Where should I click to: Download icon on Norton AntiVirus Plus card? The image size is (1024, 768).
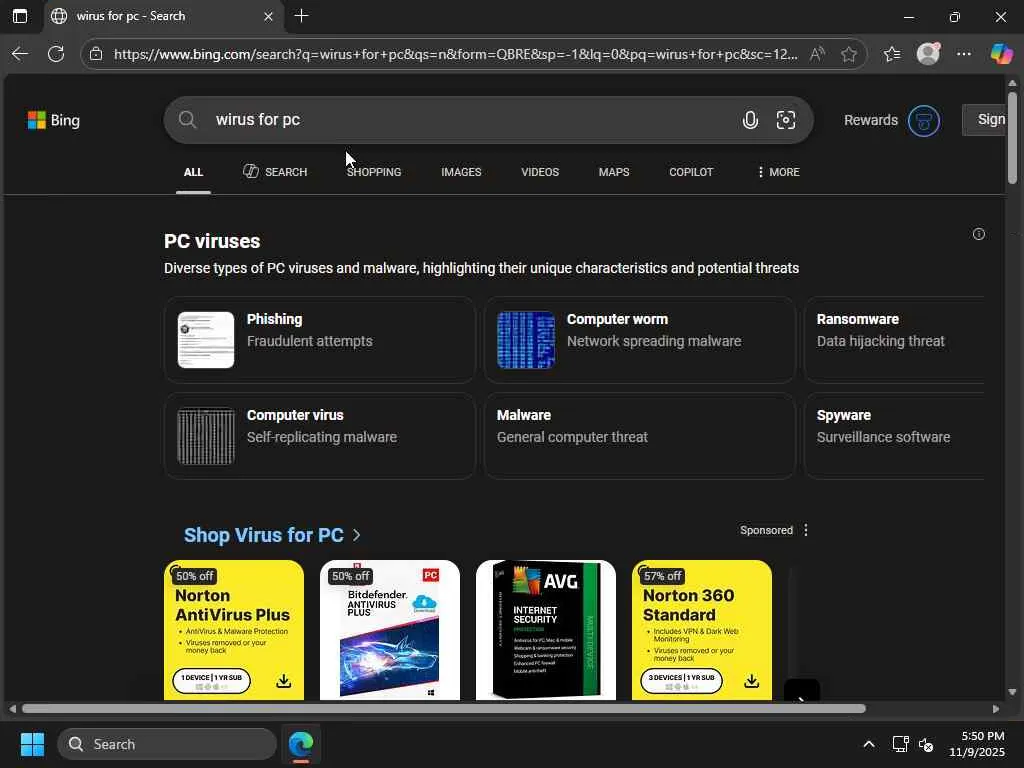pyautogui.click(x=283, y=680)
